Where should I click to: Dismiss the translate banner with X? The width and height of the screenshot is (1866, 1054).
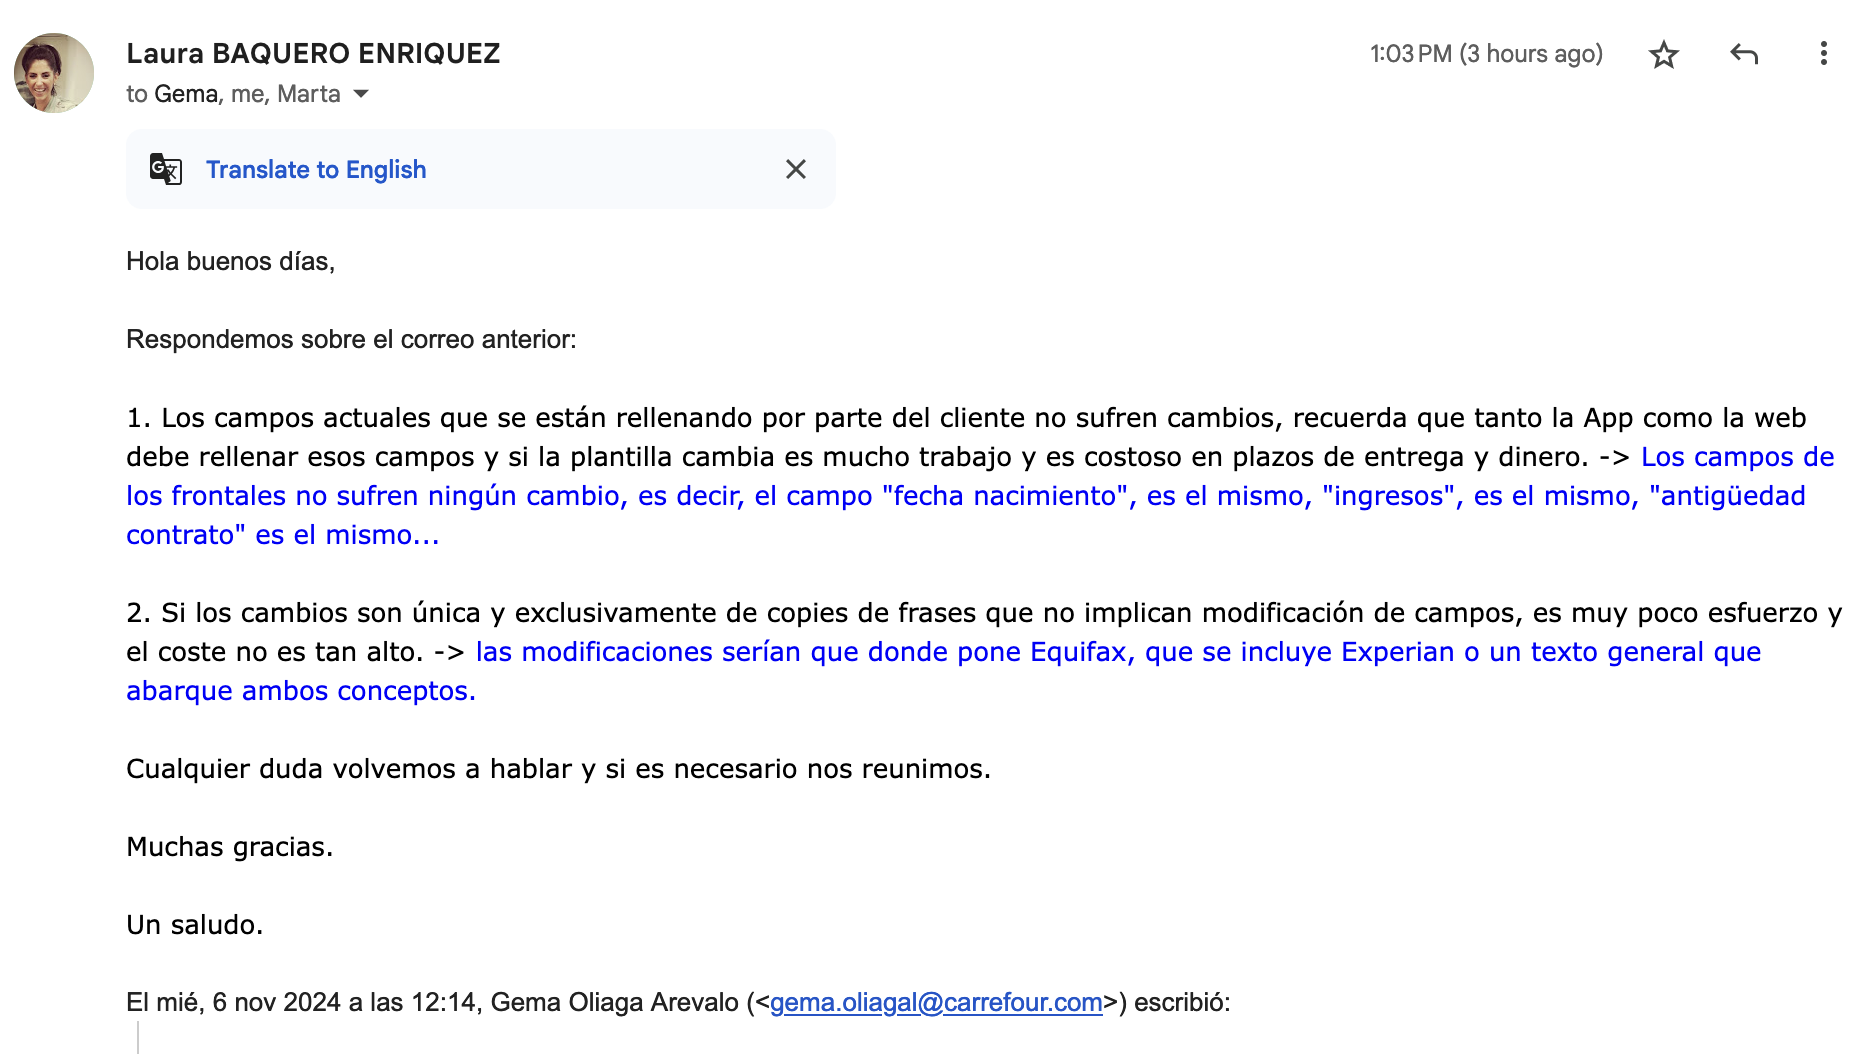tap(795, 169)
